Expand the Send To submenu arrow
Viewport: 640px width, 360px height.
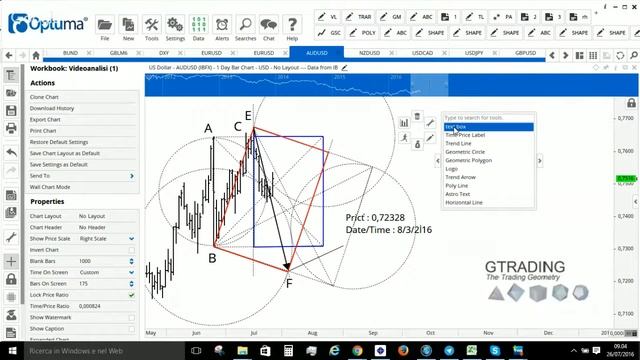point(132,176)
